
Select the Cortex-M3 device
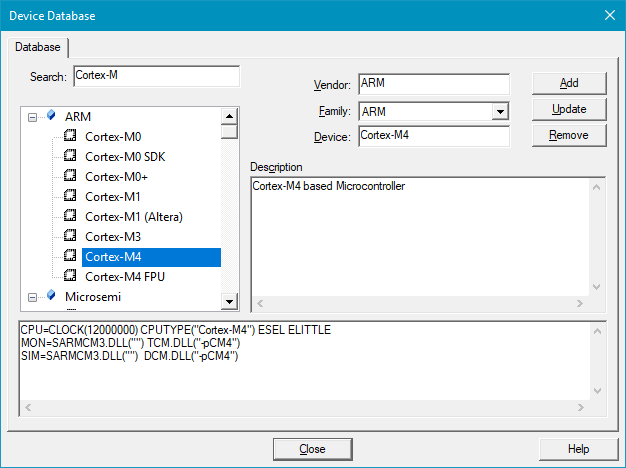[x=113, y=237]
